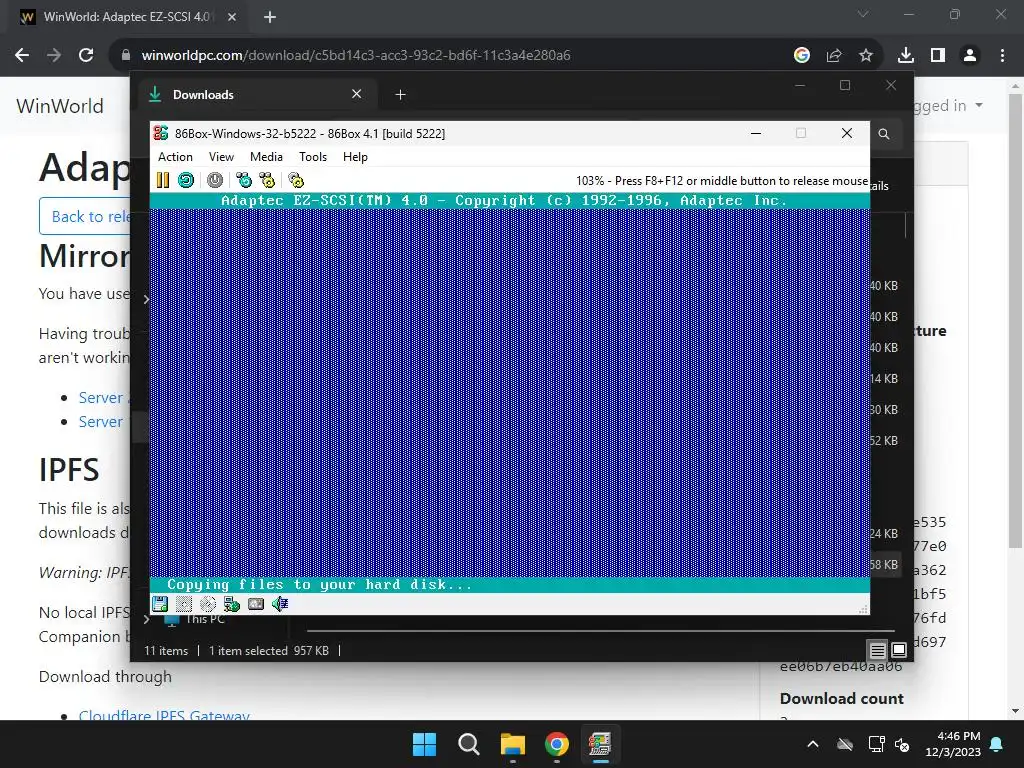Open Chrome's three-dot menu
Viewport: 1024px width, 768px height.
click(1002, 56)
